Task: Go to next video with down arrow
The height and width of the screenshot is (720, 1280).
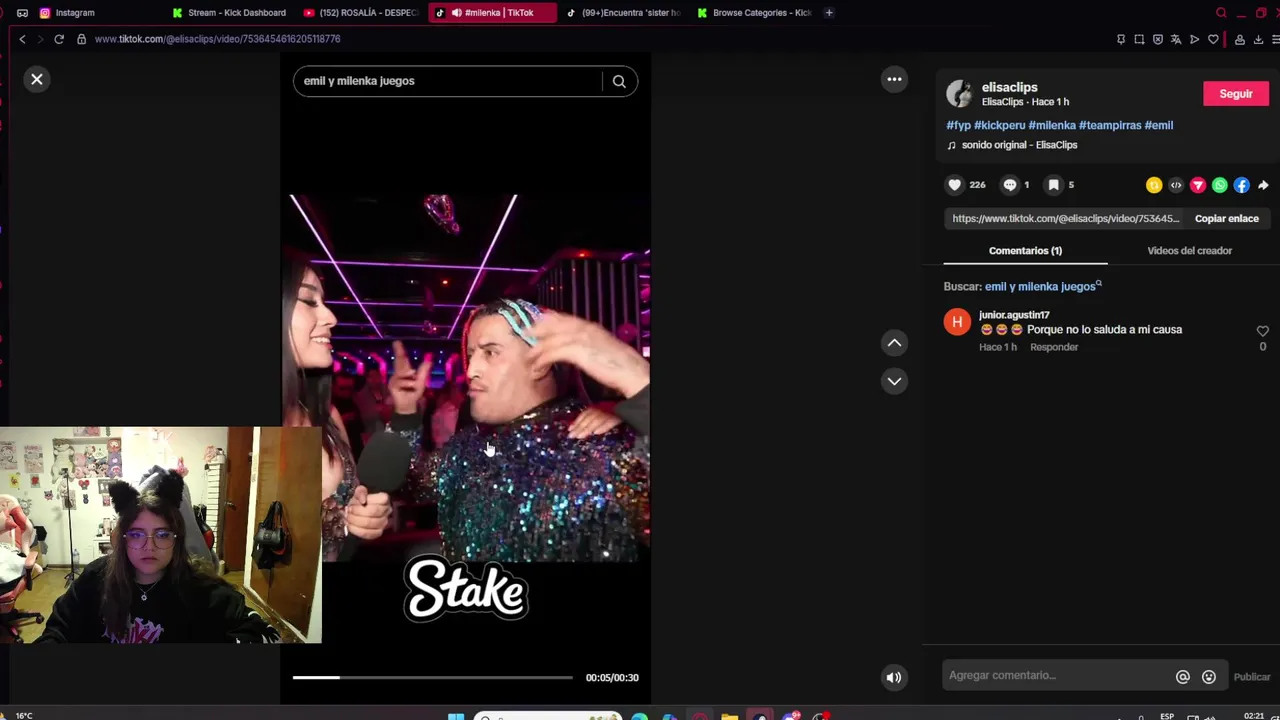Action: (894, 381)
